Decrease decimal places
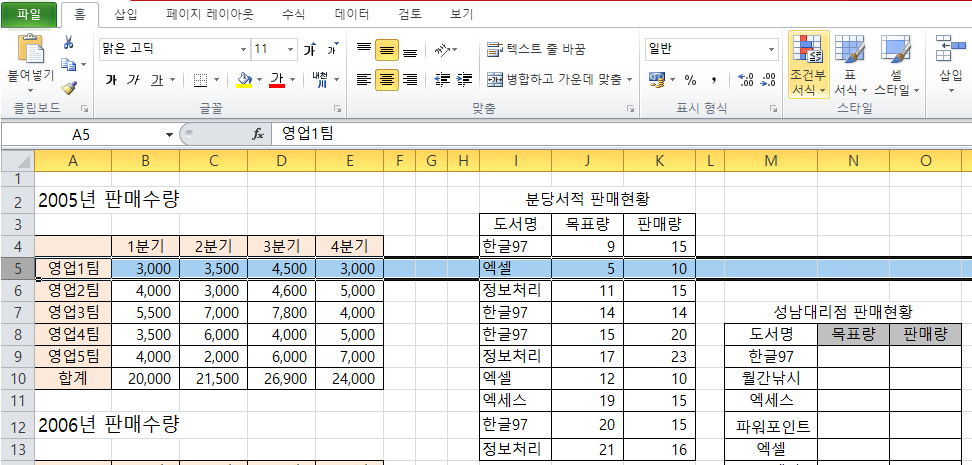This screenshot has width=972, height=465. (768, 80)
